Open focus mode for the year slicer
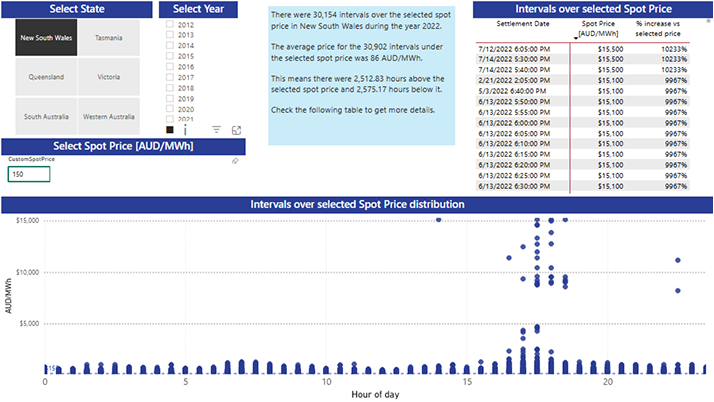This screenshot has height=402, width=714. (x=237, y=130)
